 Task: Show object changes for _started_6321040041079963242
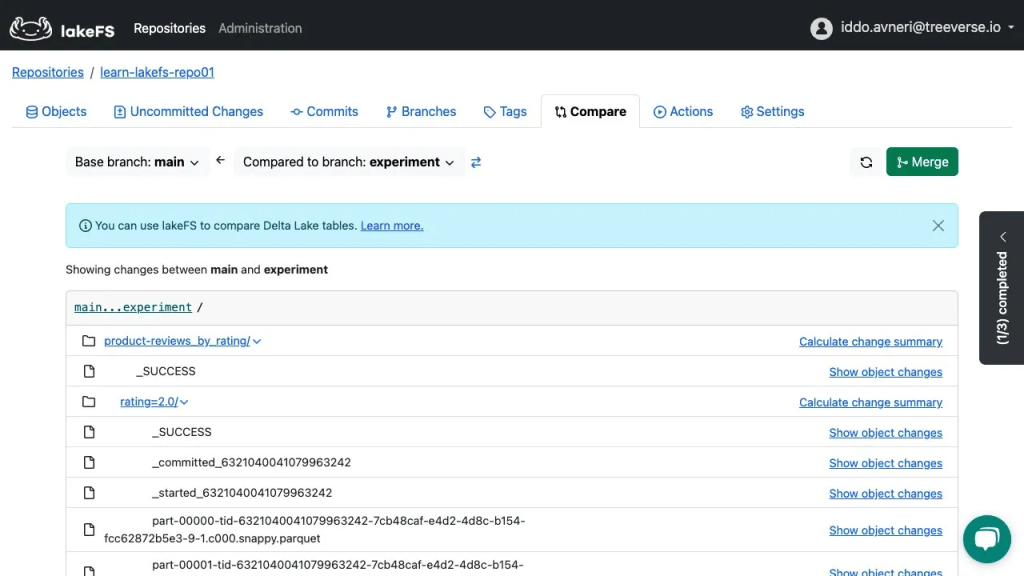pyautogui.click(x=886, y=493)
